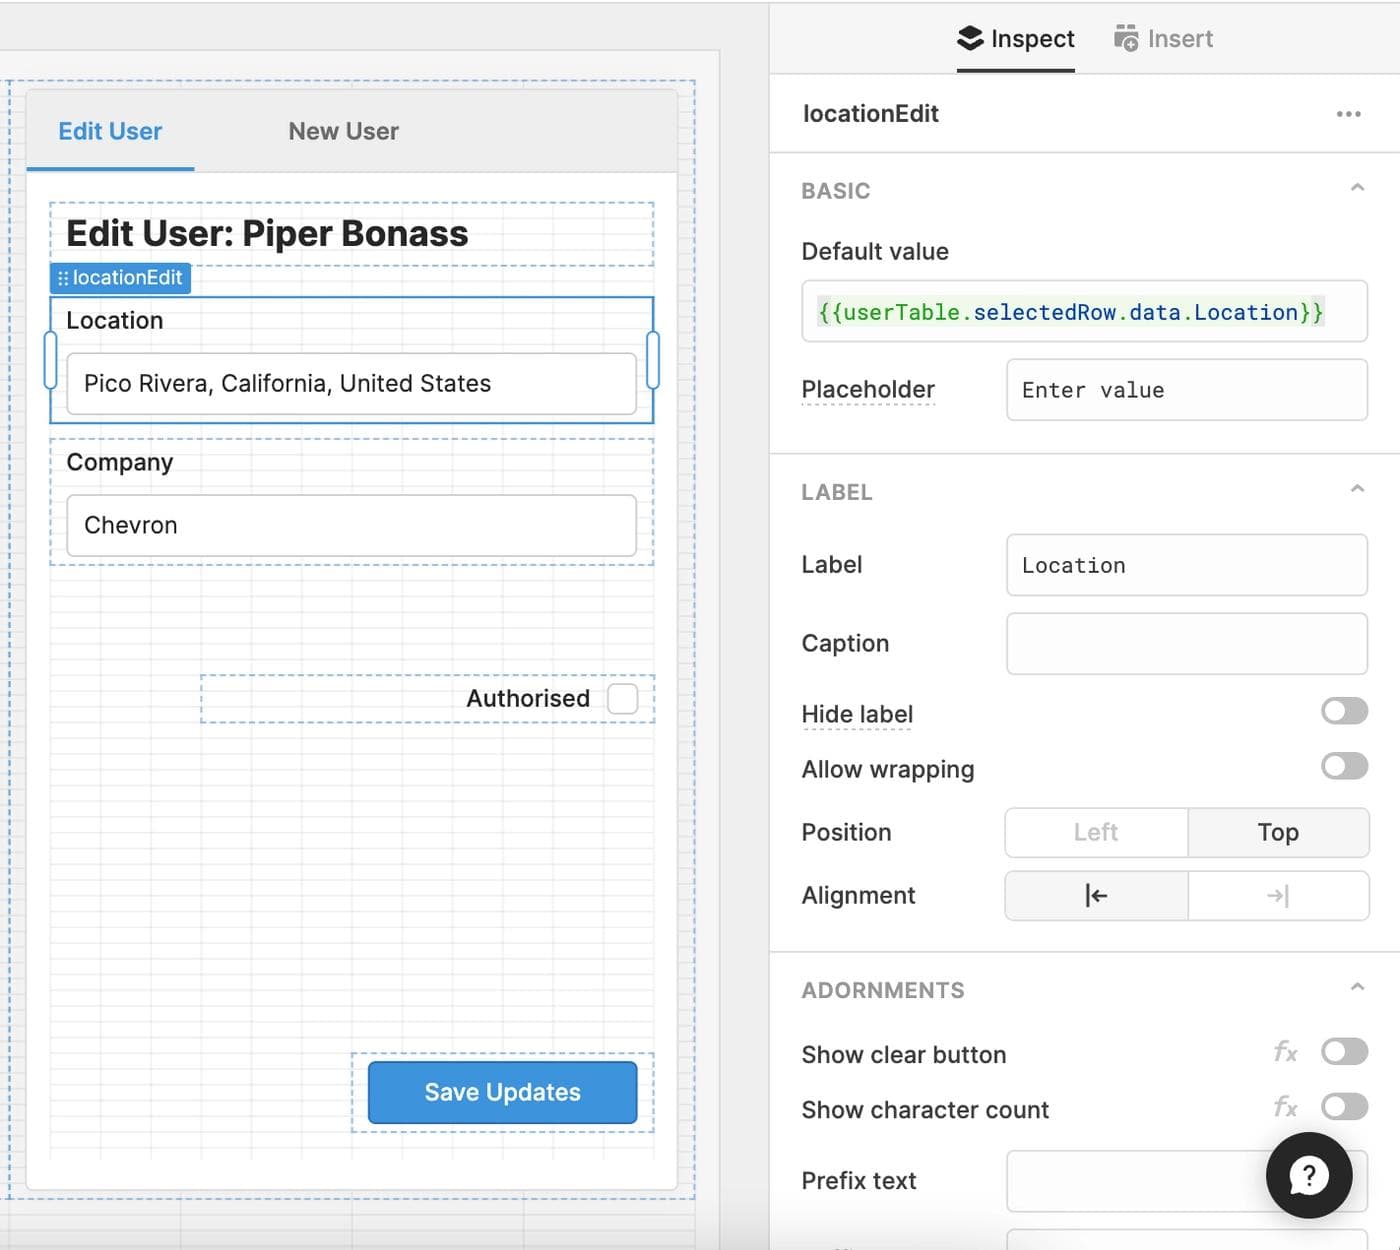Collapse the BASIC section
This screenshot has height=1250, width=1400.
(1356, 188)
